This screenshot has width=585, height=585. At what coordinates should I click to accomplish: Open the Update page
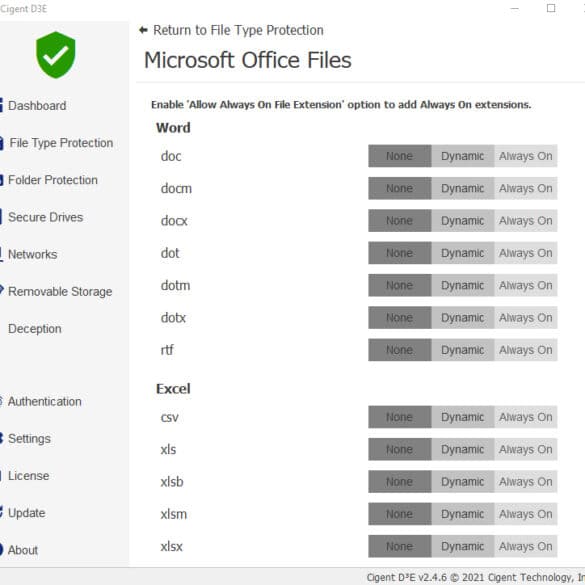tap(26, 513)
